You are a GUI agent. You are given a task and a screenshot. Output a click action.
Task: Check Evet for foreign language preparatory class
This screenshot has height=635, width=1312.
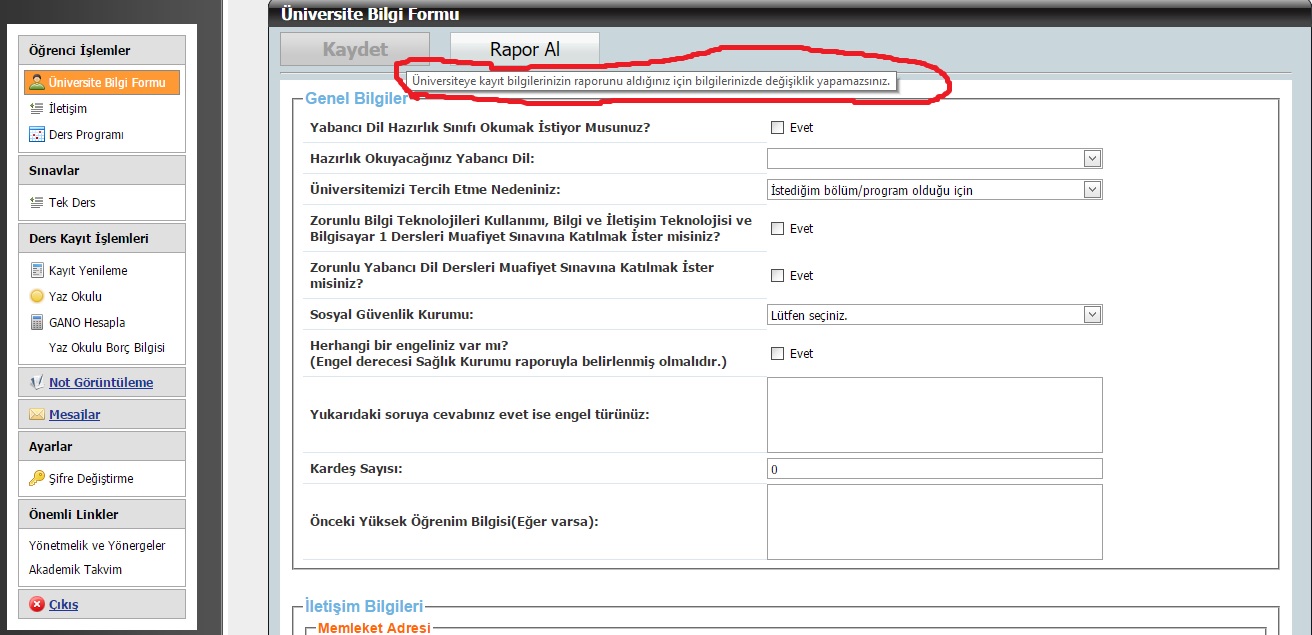[x=777, y=128]
